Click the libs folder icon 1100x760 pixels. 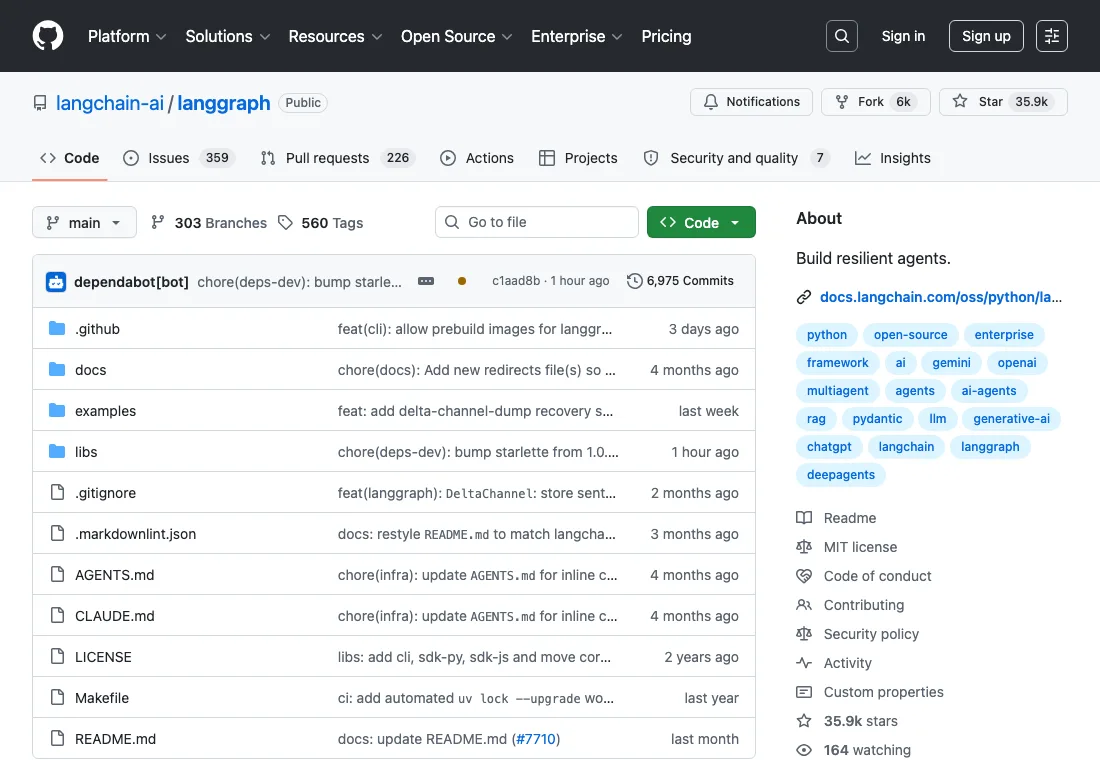pos(57,451)
